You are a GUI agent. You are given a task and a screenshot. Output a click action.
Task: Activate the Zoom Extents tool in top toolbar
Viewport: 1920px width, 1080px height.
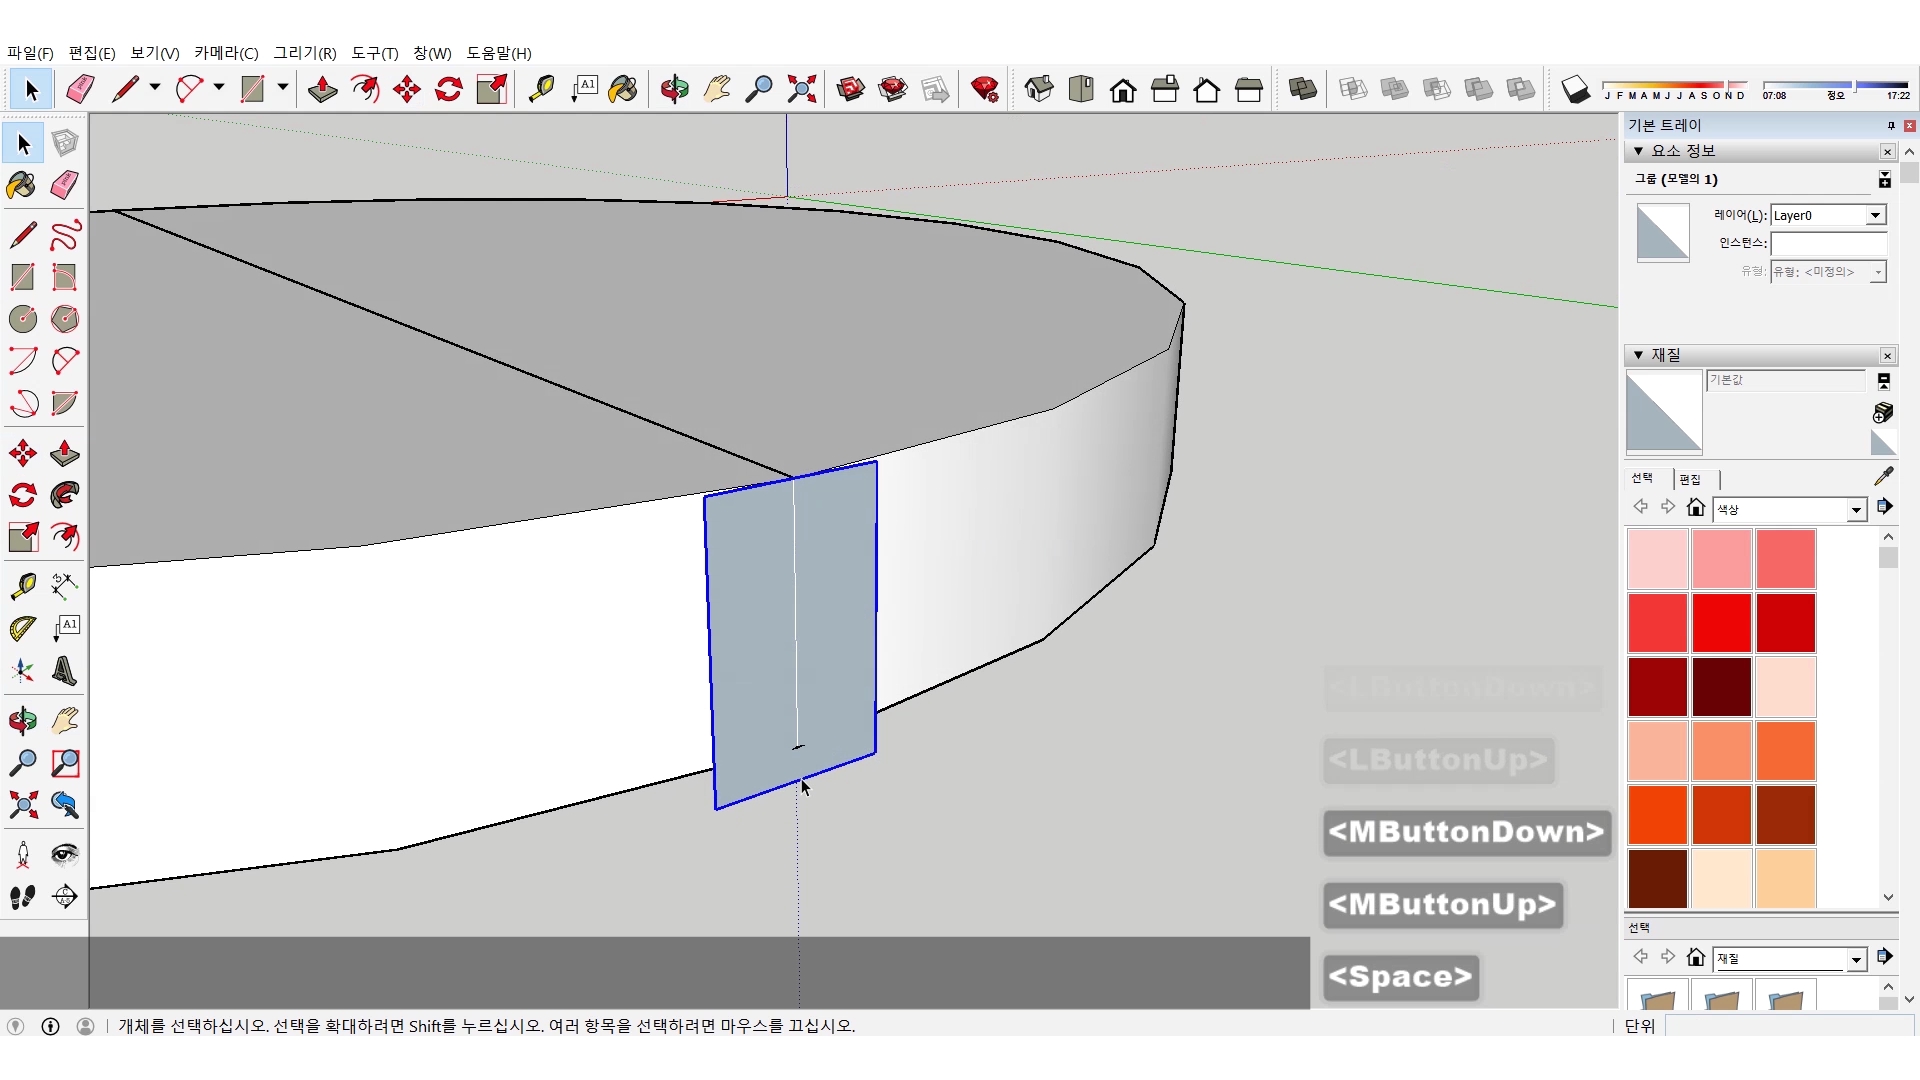801,90
